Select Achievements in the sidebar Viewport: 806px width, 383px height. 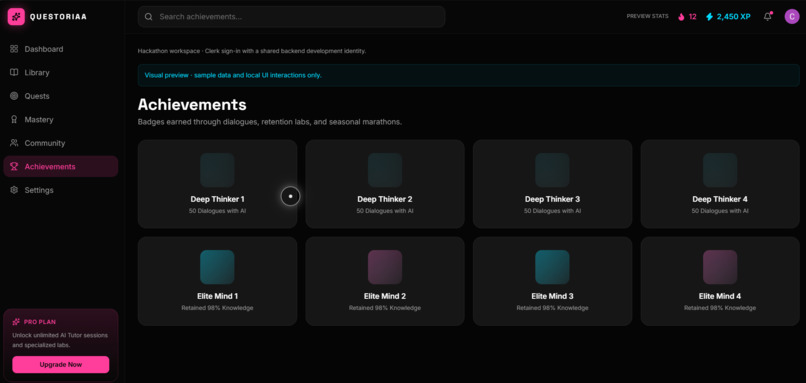pos(61,167)
